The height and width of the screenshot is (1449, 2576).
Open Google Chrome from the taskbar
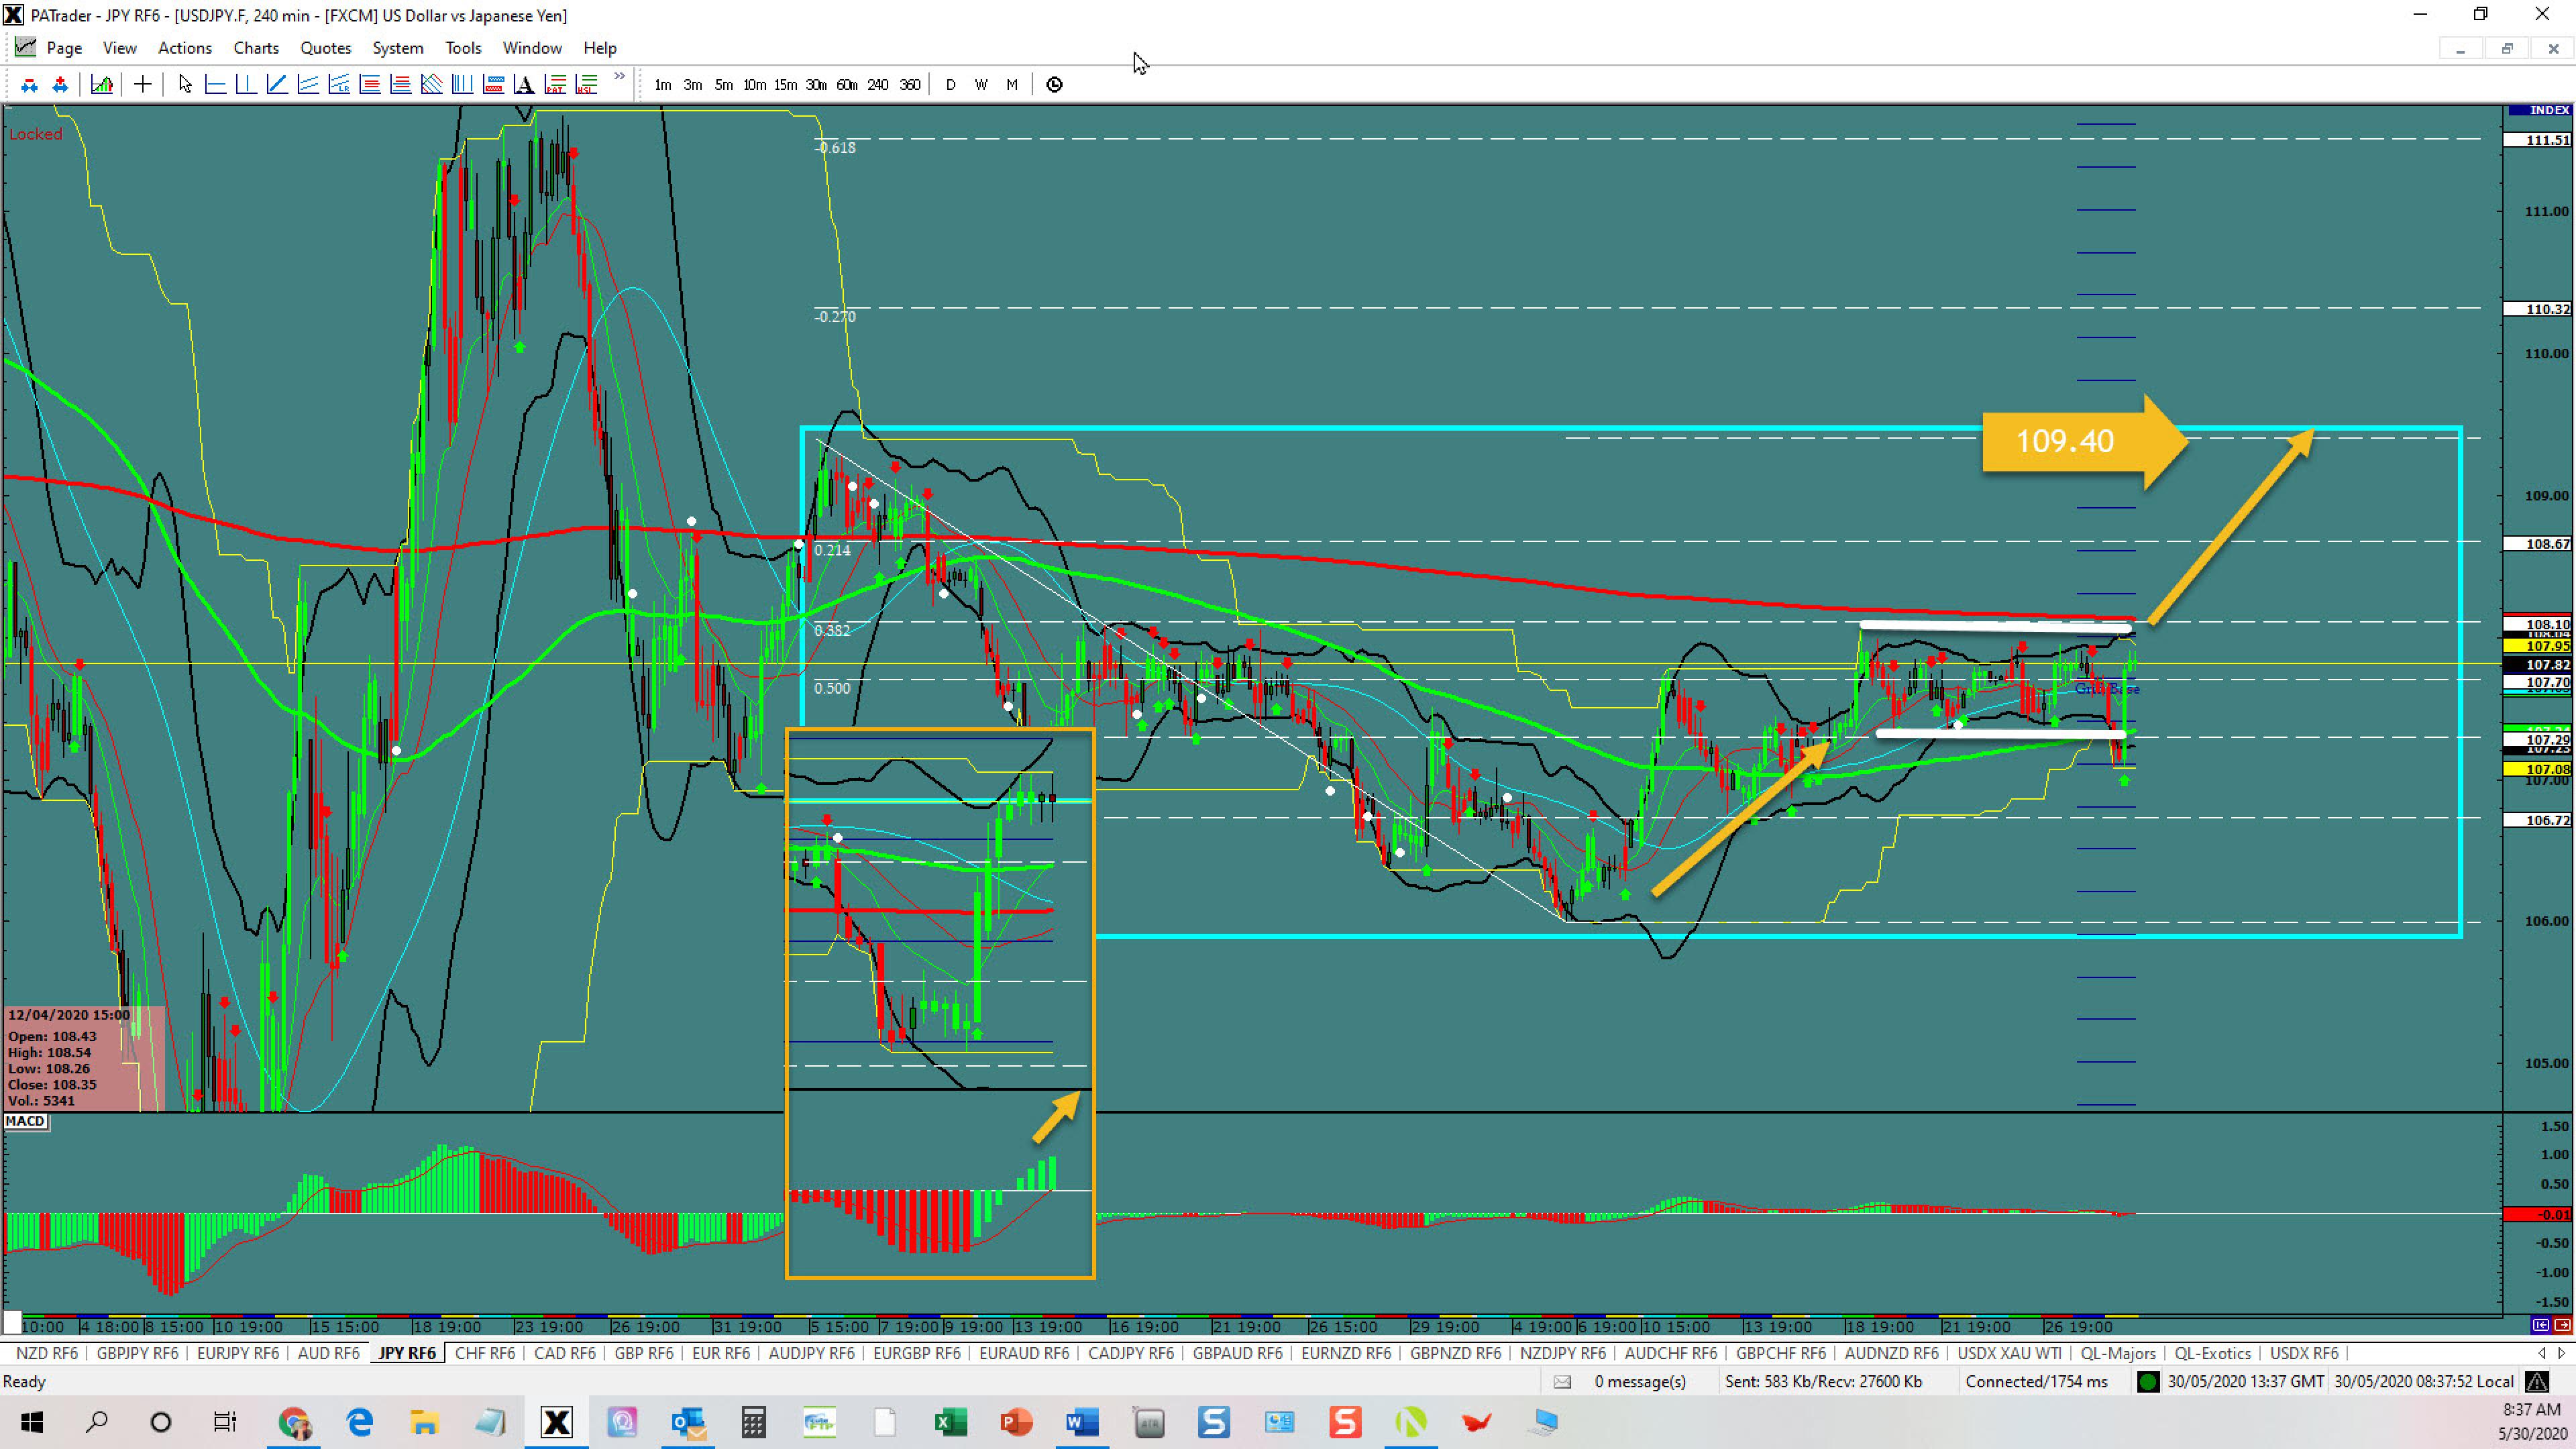pyautogui.click(x=294, y=1422)
